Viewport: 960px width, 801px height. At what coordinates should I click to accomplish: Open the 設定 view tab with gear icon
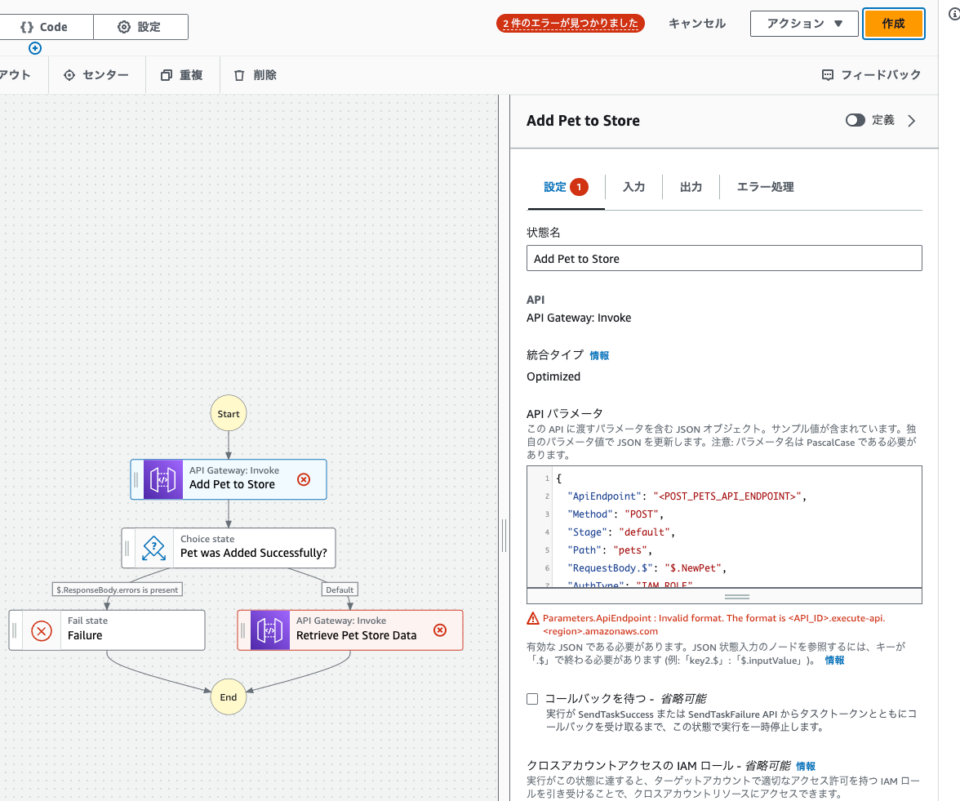[x=140, y=27]
